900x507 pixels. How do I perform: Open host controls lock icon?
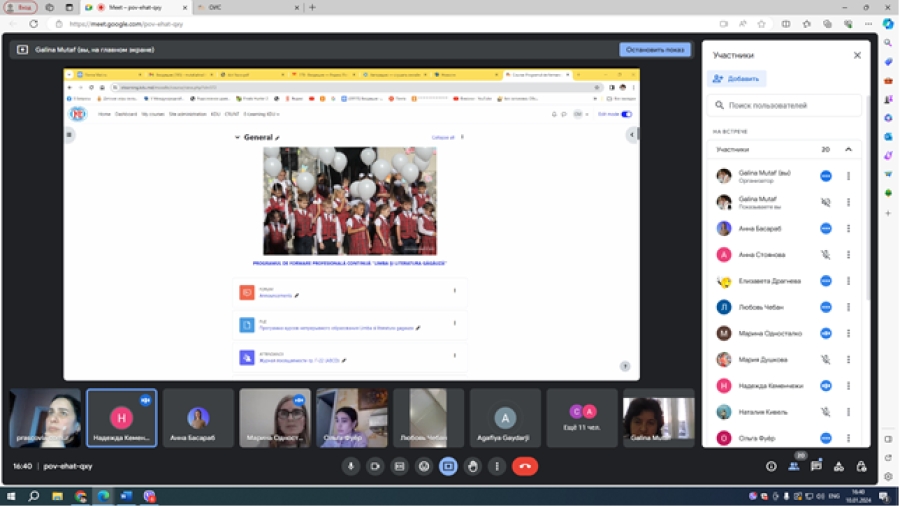tap(861, 466)
